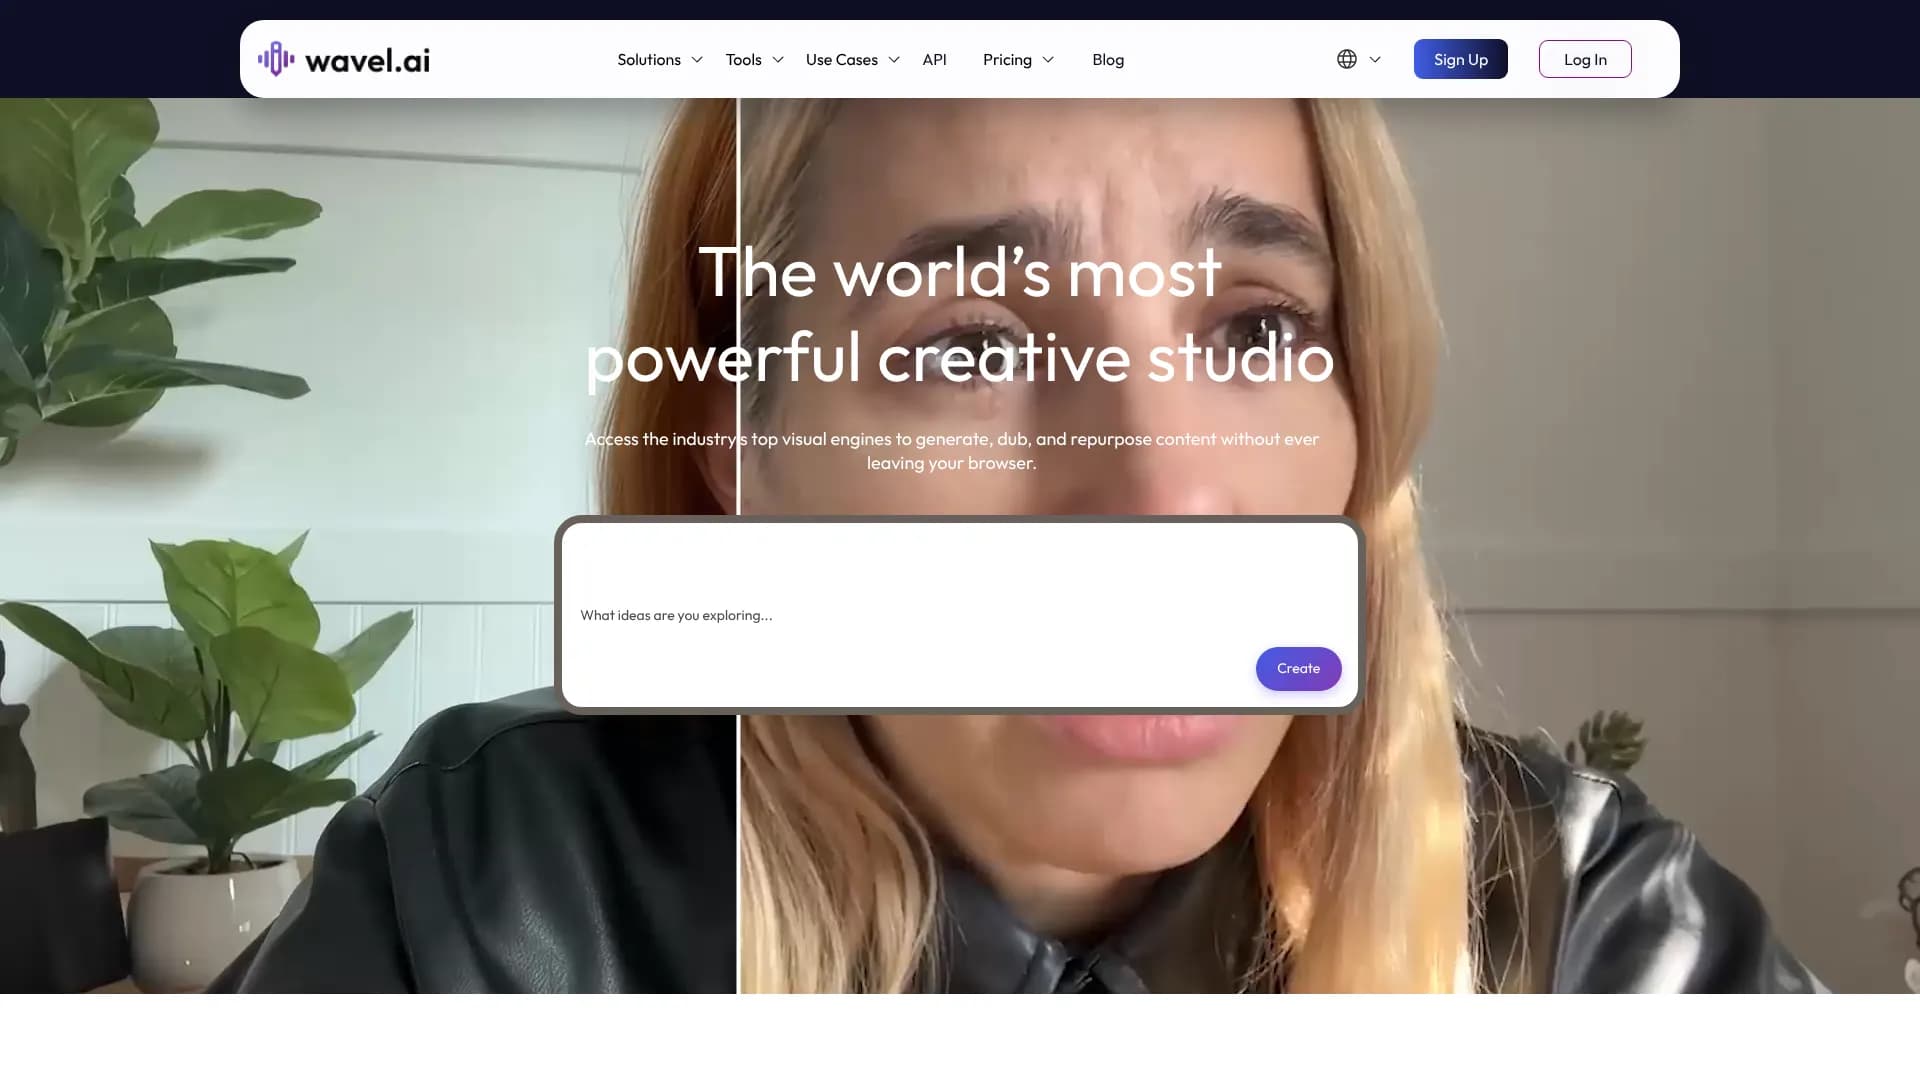Screen dimensions: 1920x1080
Task: Click the wavel.ai wordmark text
Action: 367,61
